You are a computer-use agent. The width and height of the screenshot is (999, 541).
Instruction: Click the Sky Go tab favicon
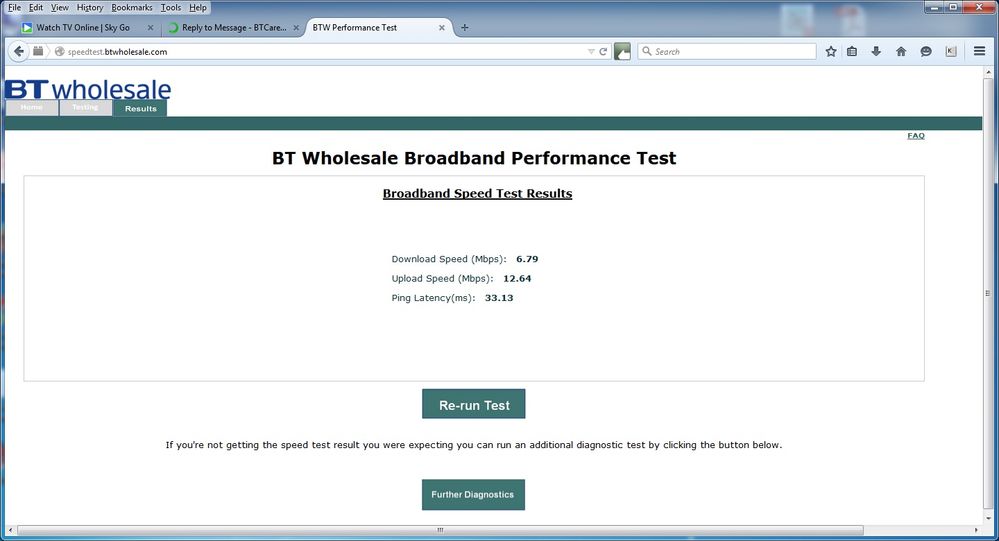27,27
